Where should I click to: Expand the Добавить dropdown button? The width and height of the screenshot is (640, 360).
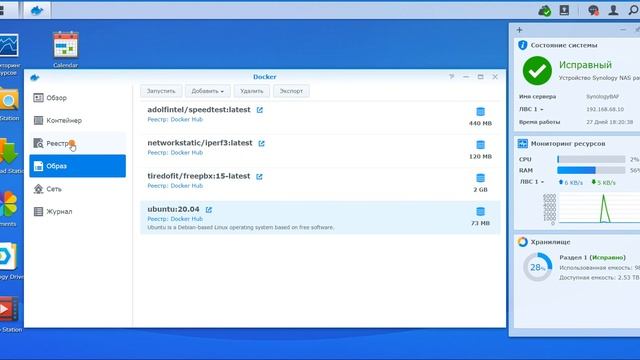click(x=207, y=91)
